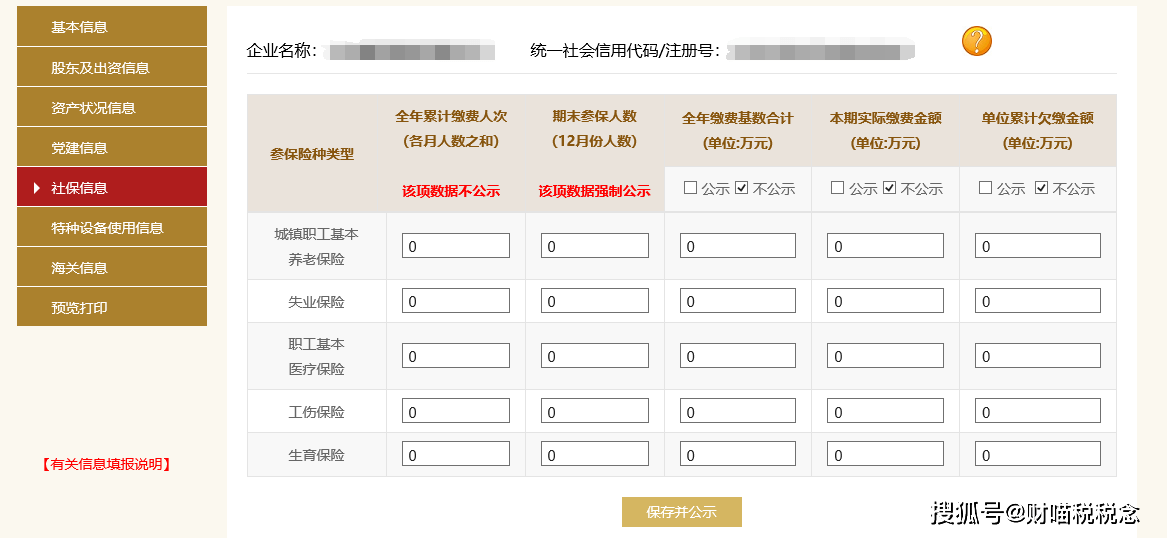The width and height of the screenshot is (1167, 538).
Task: Check 公示 under 本期实际缴费金额
Action: (837, 188)
